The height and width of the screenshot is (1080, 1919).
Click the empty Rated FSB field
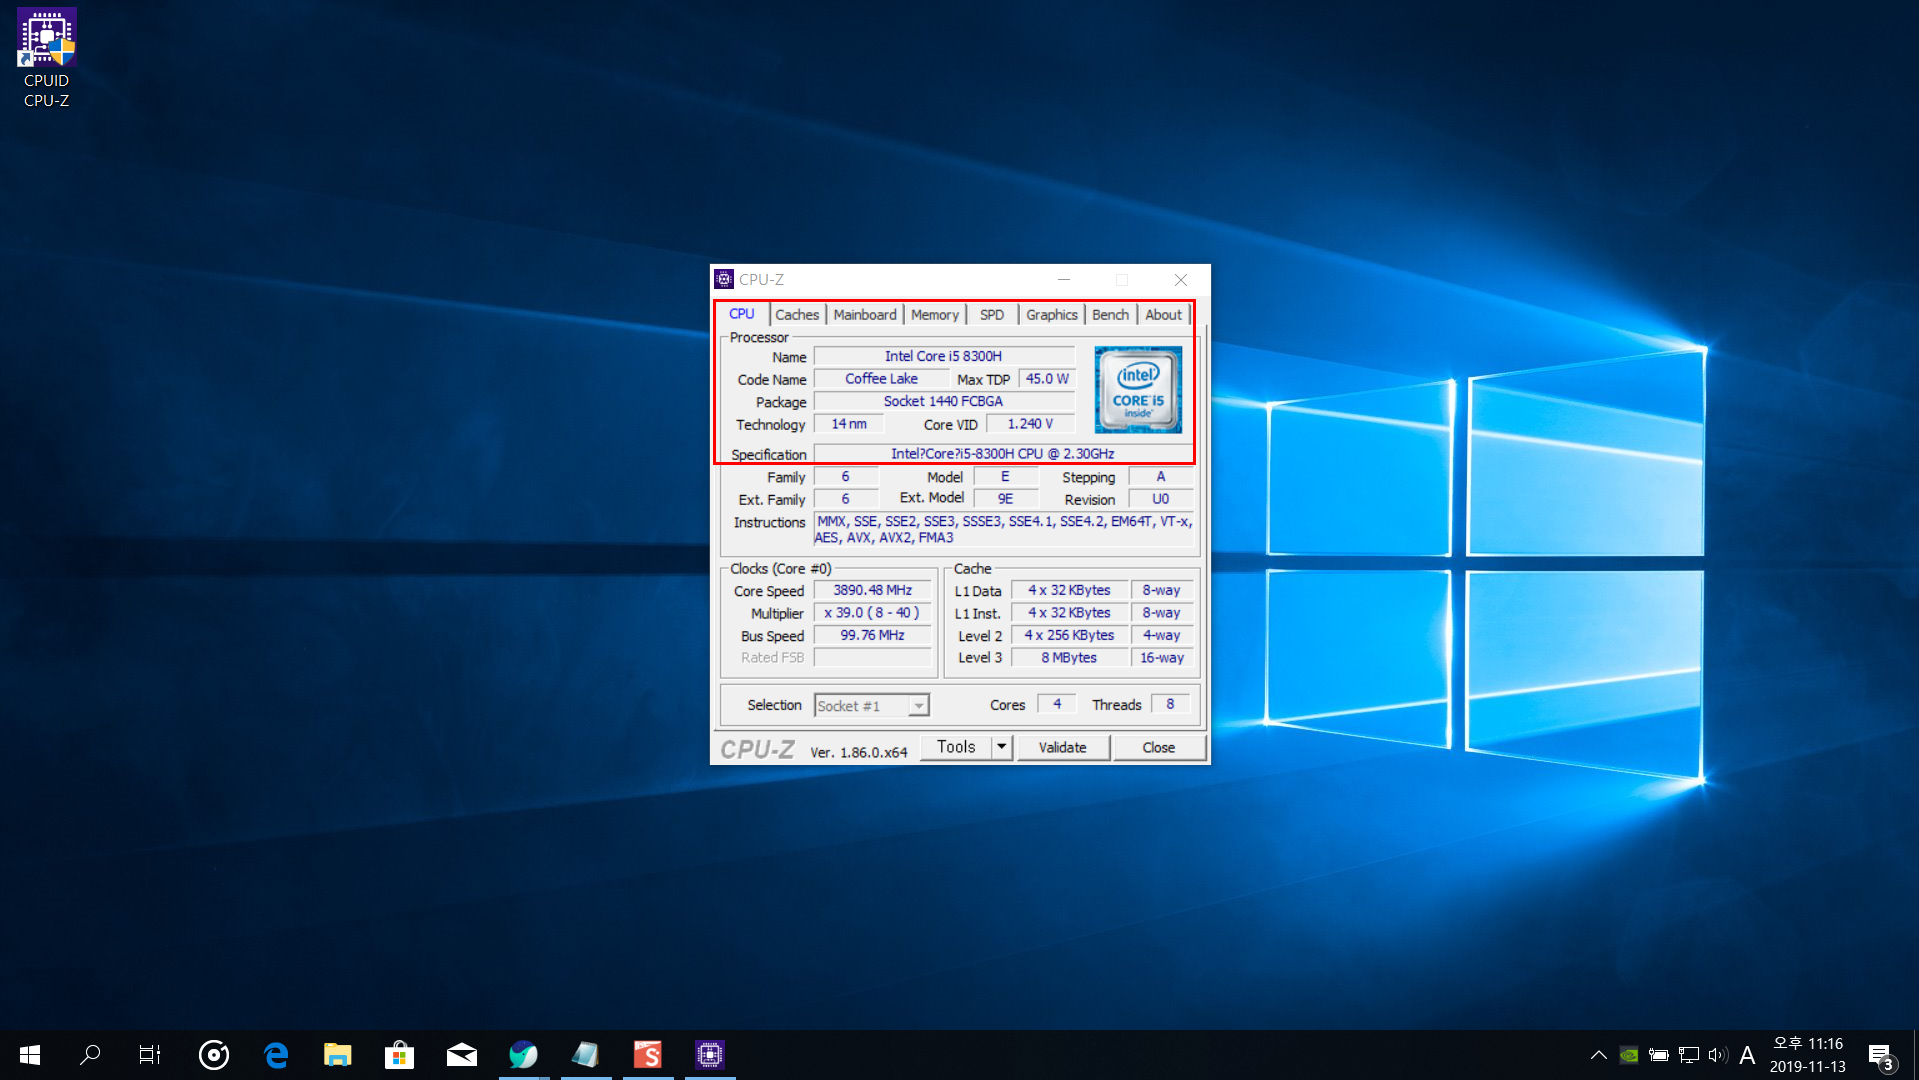coord(873,658)
